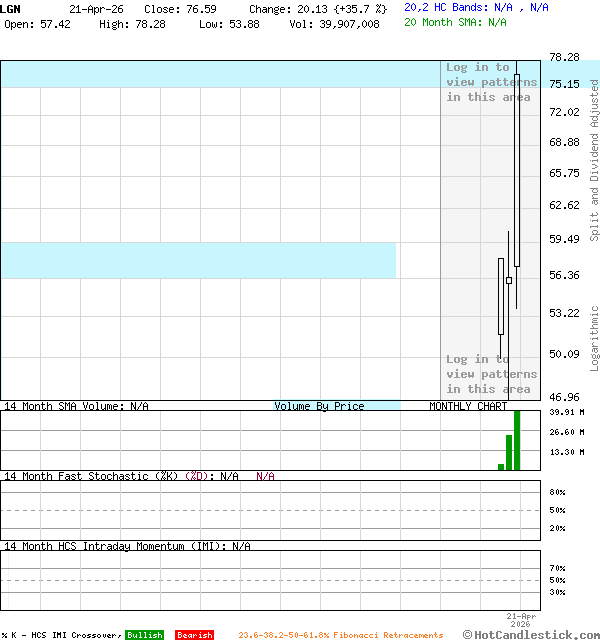Click the first candlestick on the chart
The width and height of the screenshot is (600, 640).
pyautogui.click(x=501, y=296)
